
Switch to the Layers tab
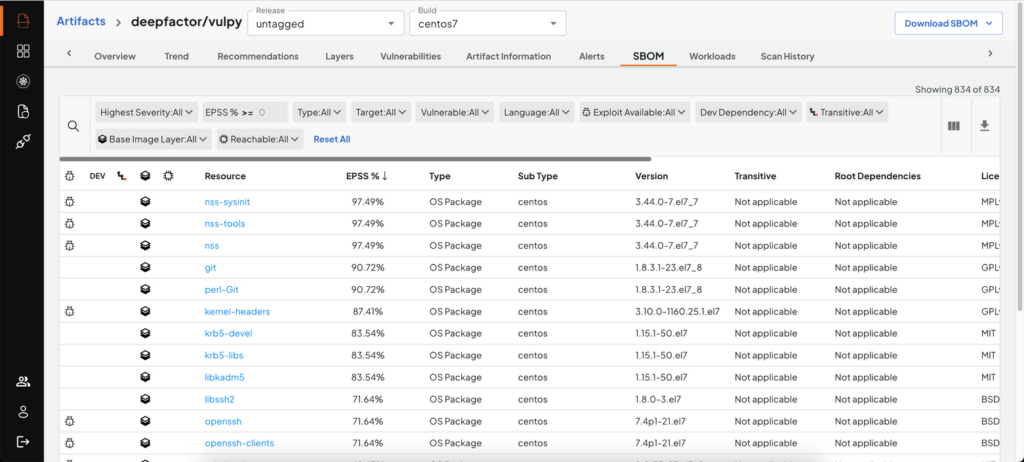tap(340, 56)
